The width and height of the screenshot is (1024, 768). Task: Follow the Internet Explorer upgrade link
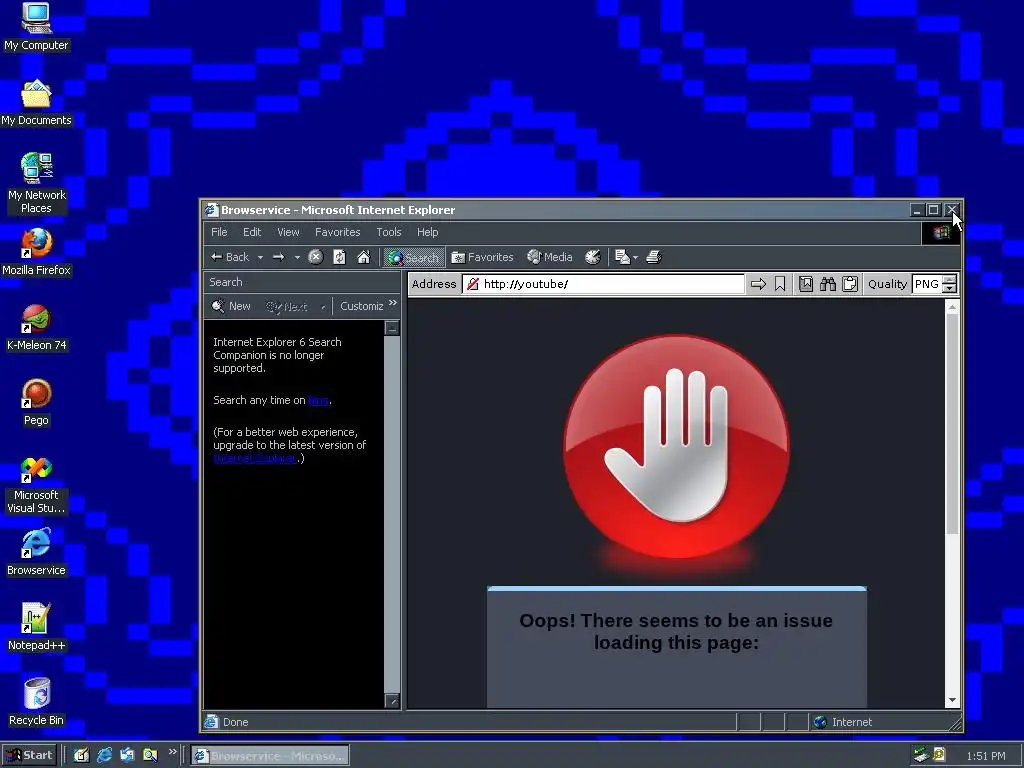[255, 458]
